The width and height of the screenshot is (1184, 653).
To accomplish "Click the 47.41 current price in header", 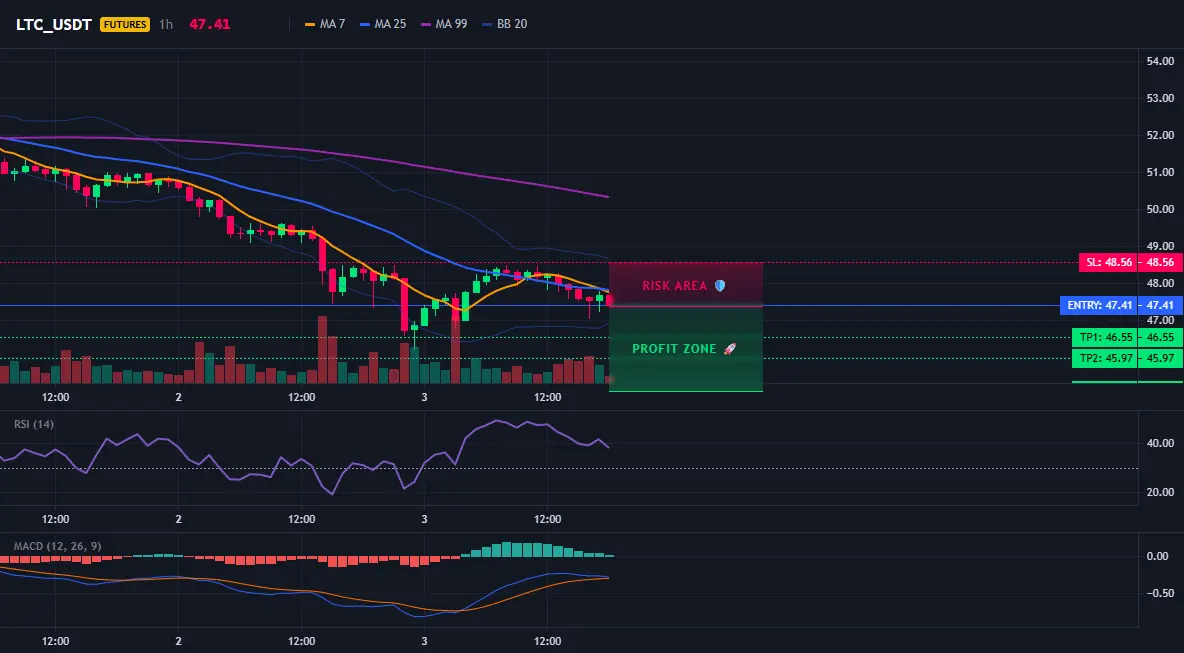I will 210,24.
